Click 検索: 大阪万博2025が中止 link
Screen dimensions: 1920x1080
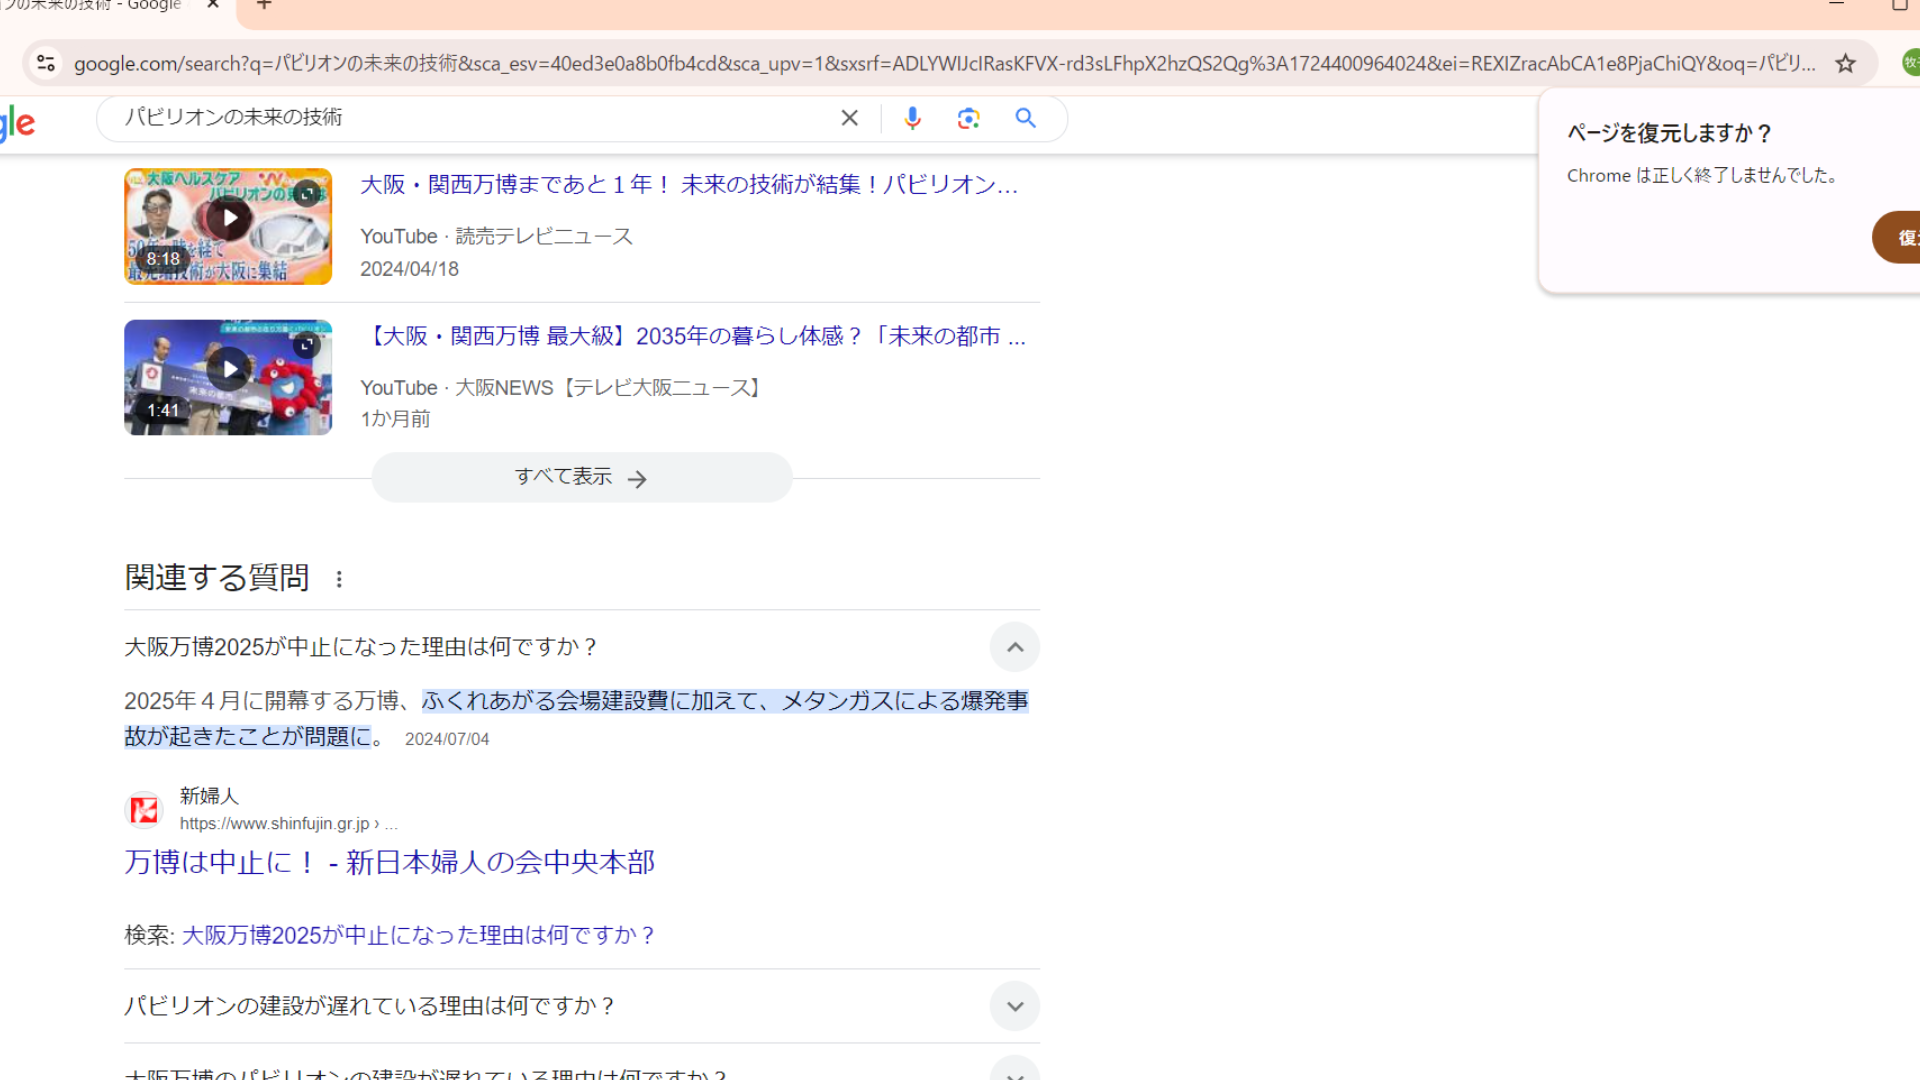(418, 935)
